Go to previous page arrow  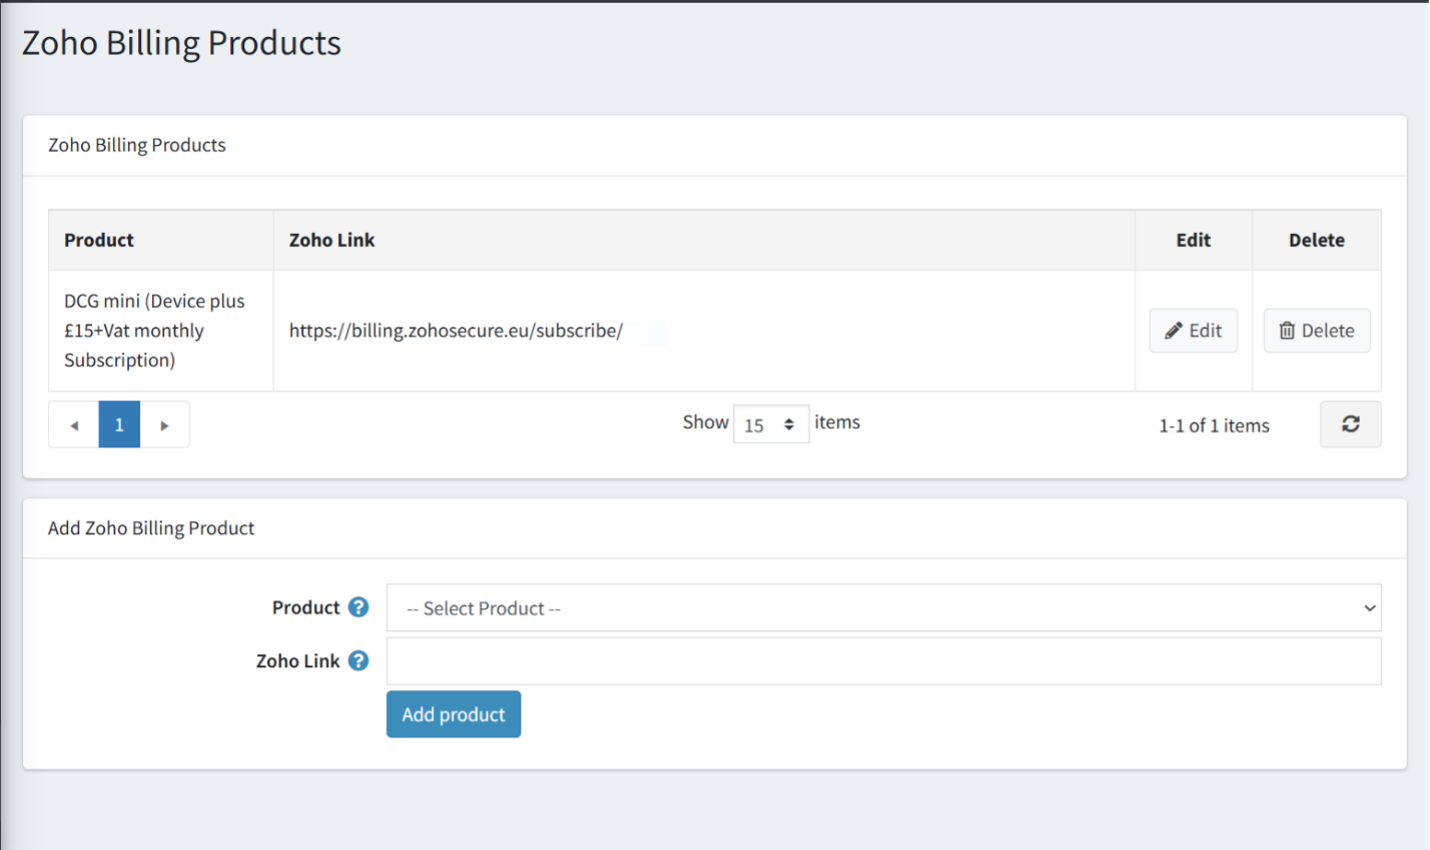click(x=74, y=425)
